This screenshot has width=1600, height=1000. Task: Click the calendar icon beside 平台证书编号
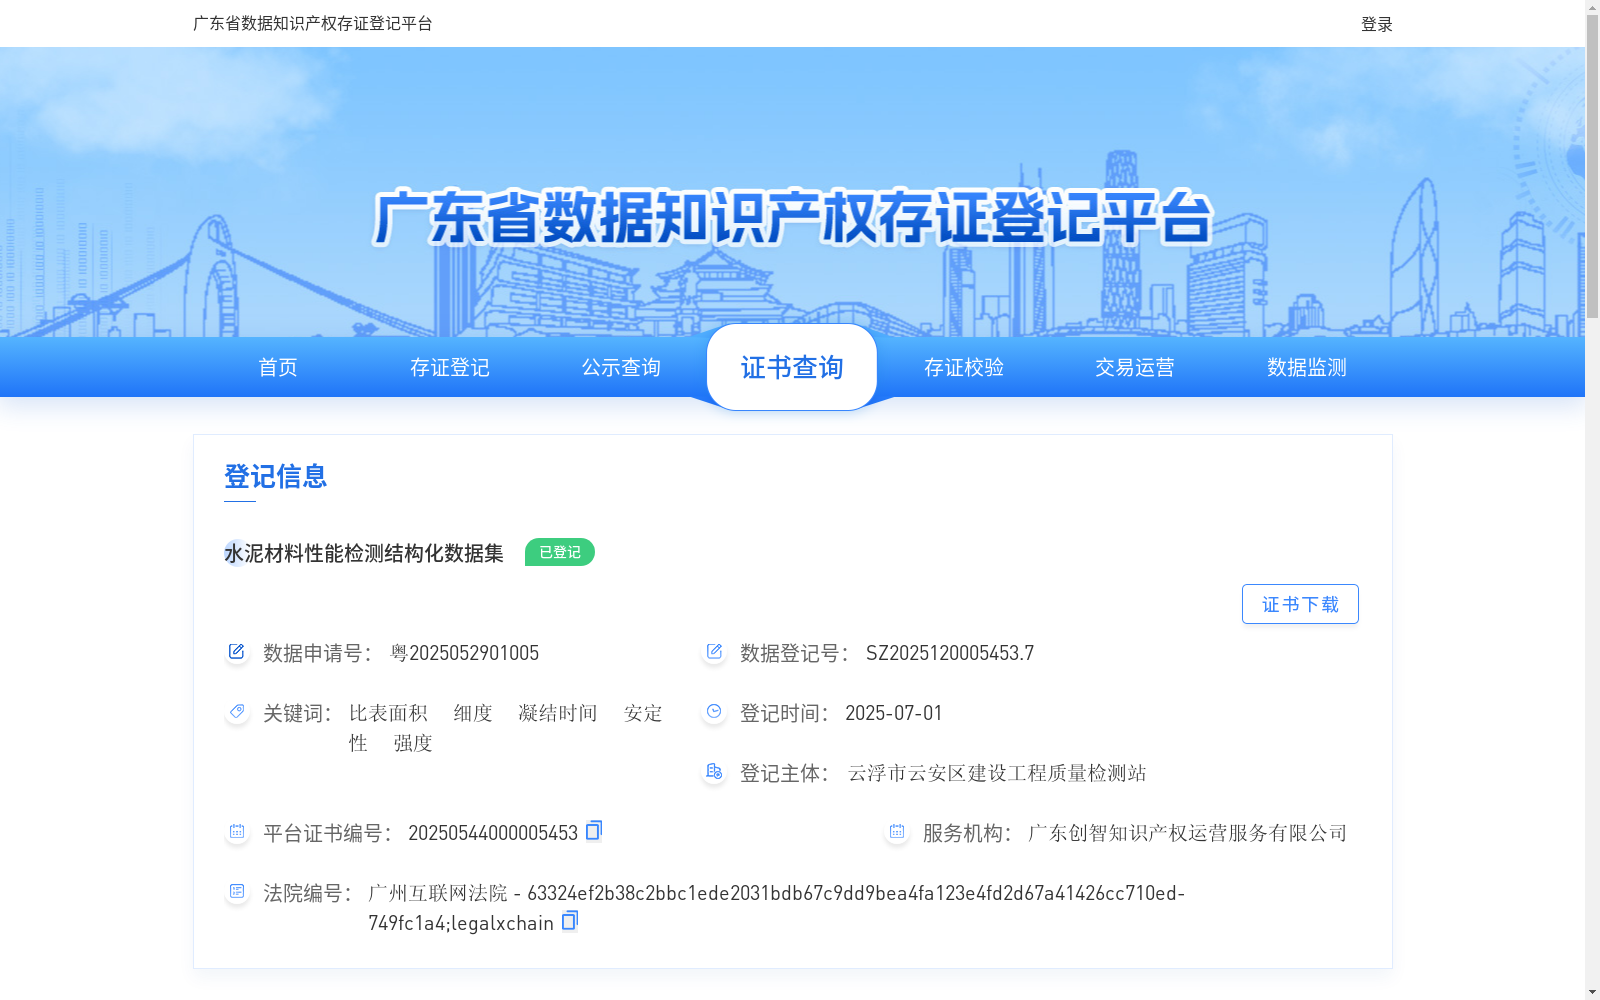click(236, 830)
